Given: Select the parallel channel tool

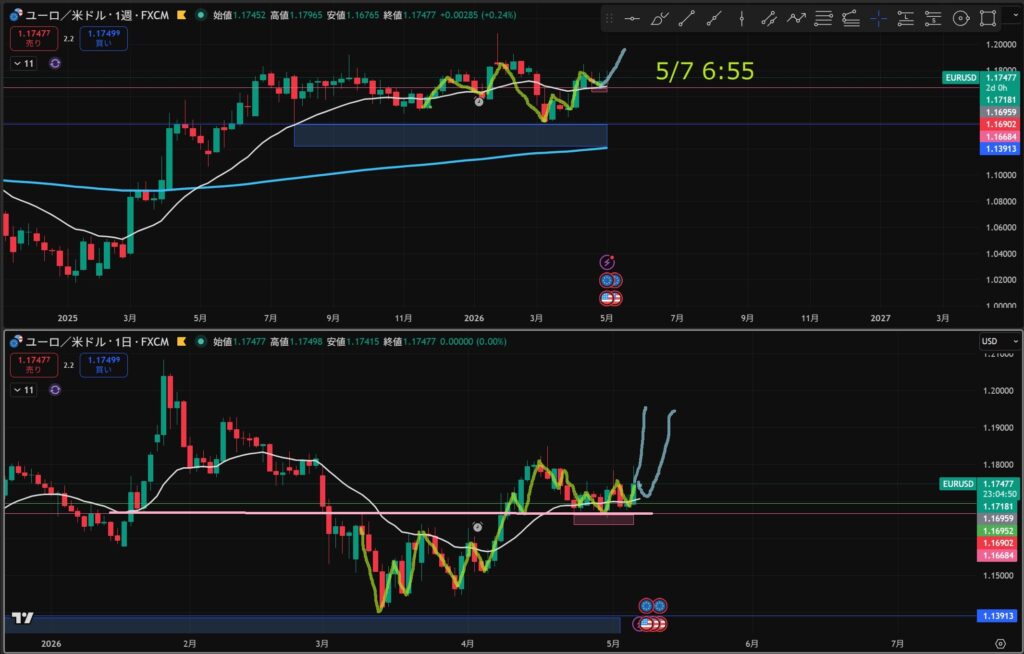Looking at the screenshot, I should 769,19.
